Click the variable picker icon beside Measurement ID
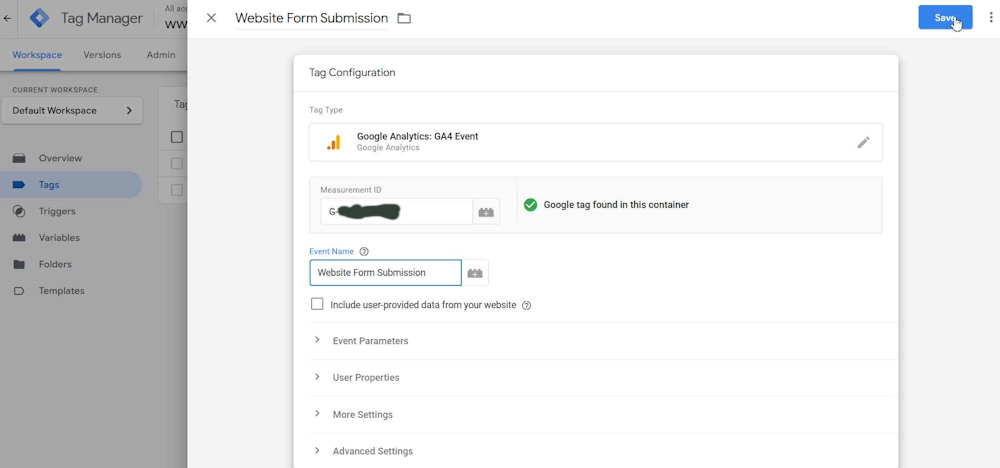Image resolution: width=1000 pixels, height=468 pixels. pyautogui.click(x=486, y=212)
